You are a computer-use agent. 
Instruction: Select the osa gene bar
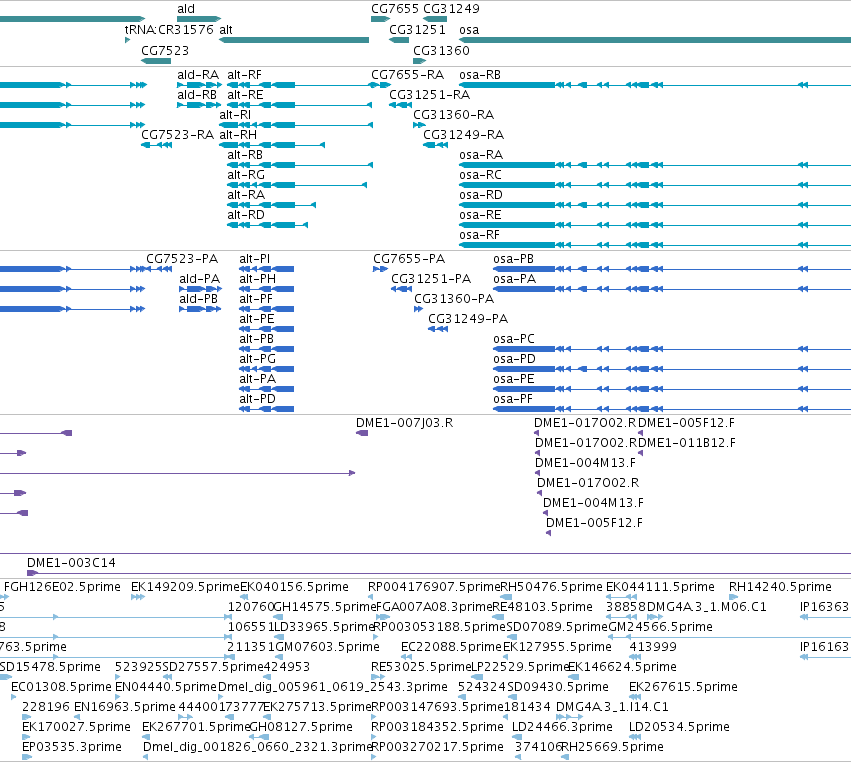coord(655,40)
